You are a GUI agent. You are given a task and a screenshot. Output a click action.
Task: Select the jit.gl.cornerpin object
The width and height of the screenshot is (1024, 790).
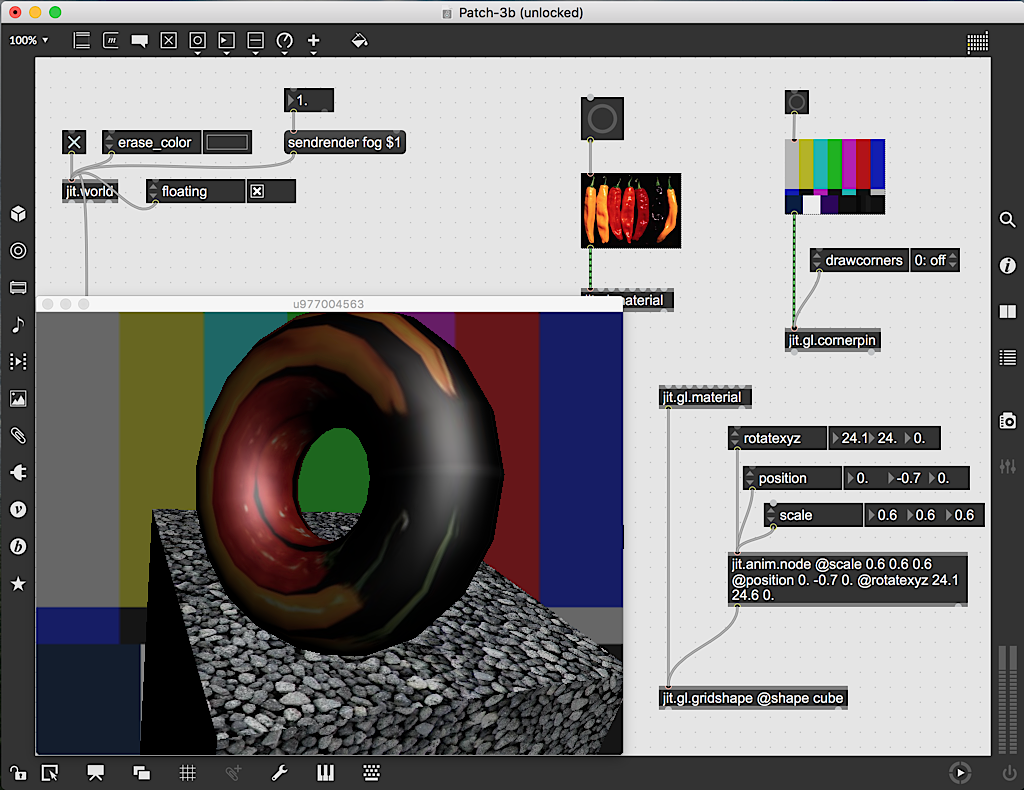pyautogui.click(x=833, y=341)
